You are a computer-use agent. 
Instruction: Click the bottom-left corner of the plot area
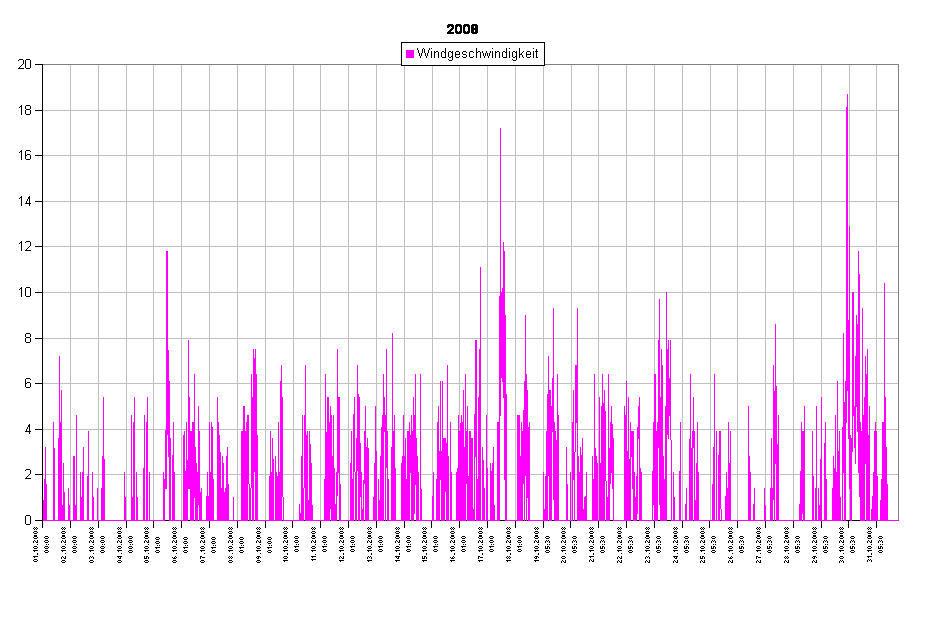pyautogui.click(x=44, y=519)
